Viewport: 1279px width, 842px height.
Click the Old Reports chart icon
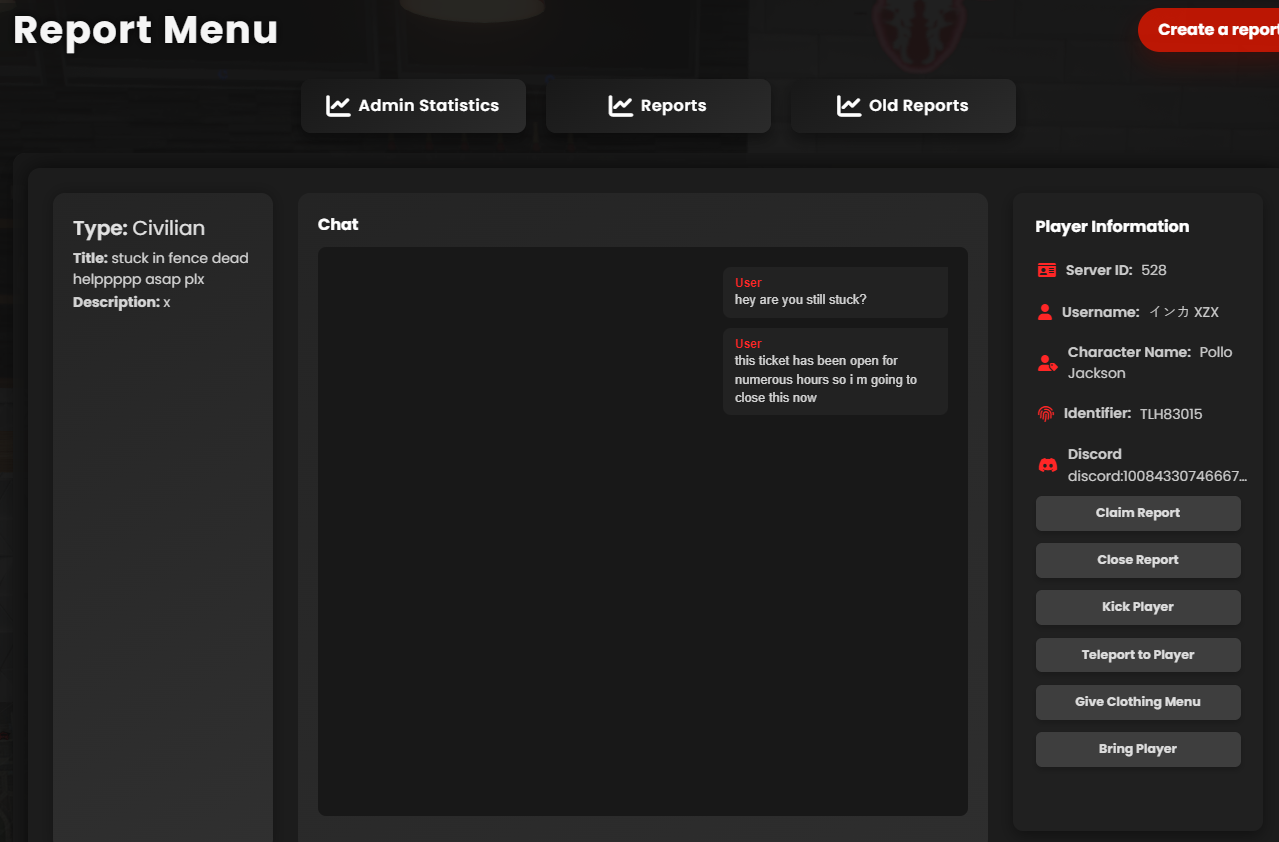tap(849, 106)
